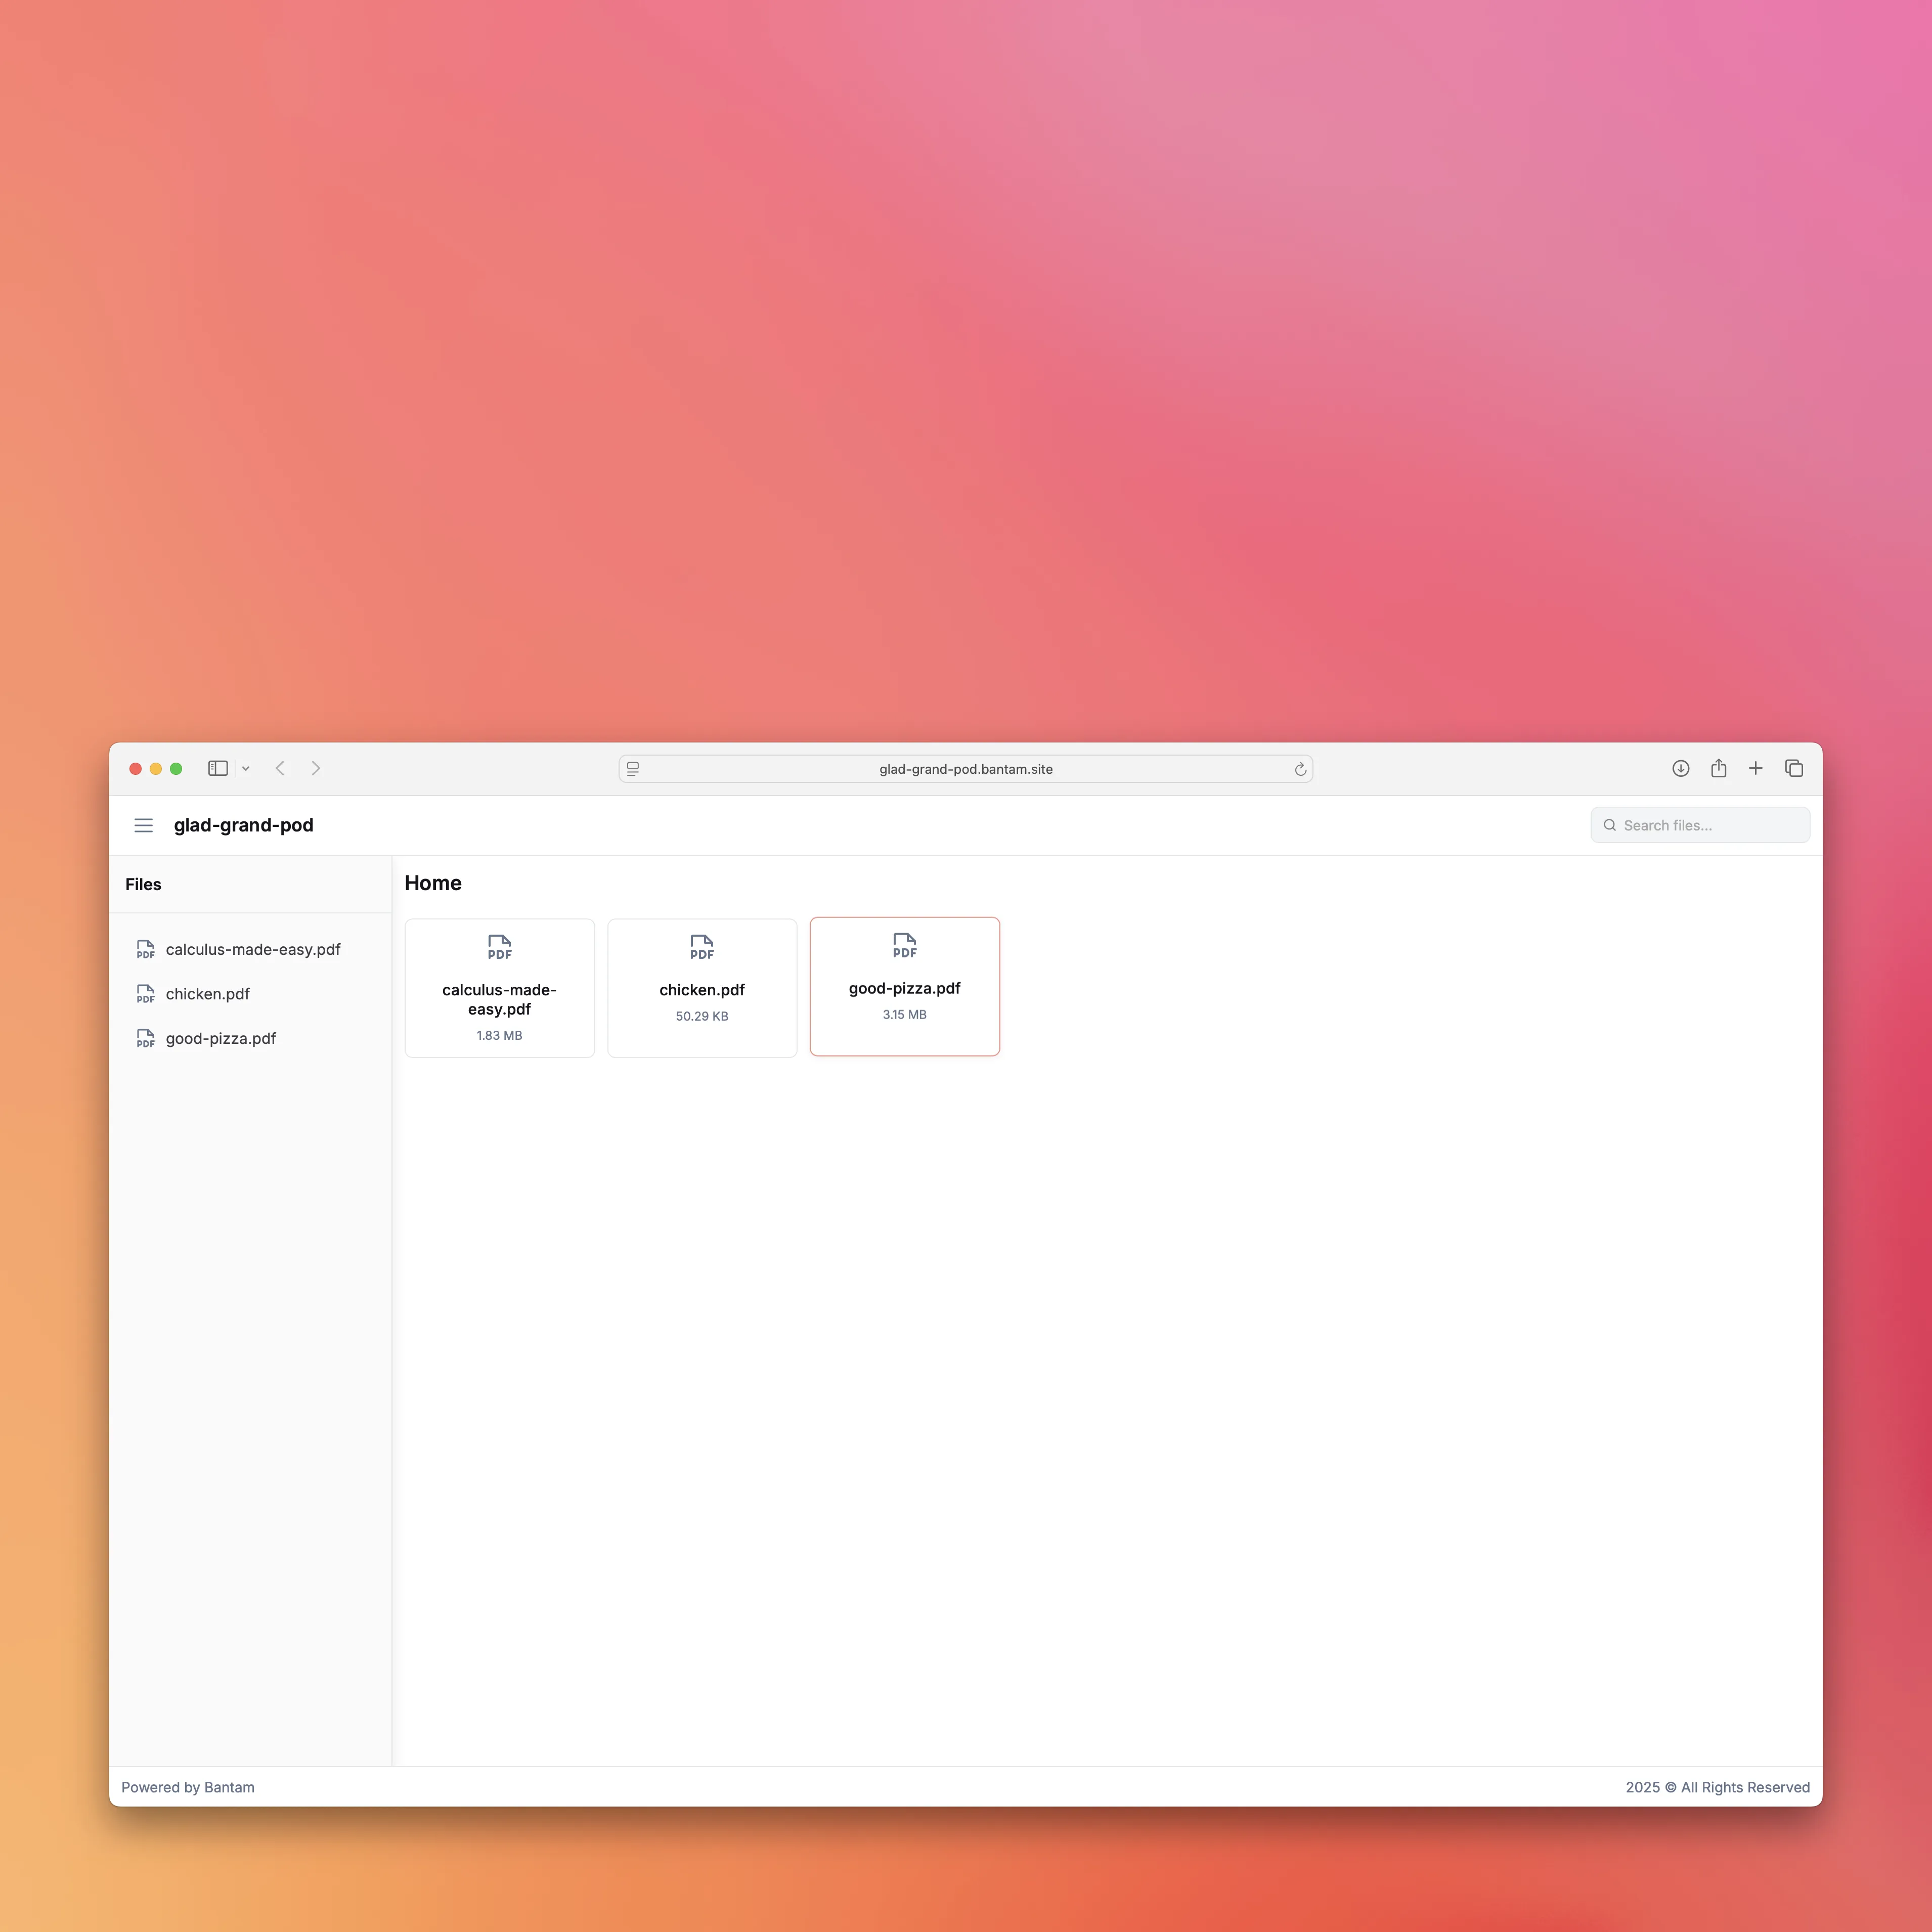Click PDF icon beside sidebar calculus-made-easy.pdf

[x=145, y=949]
